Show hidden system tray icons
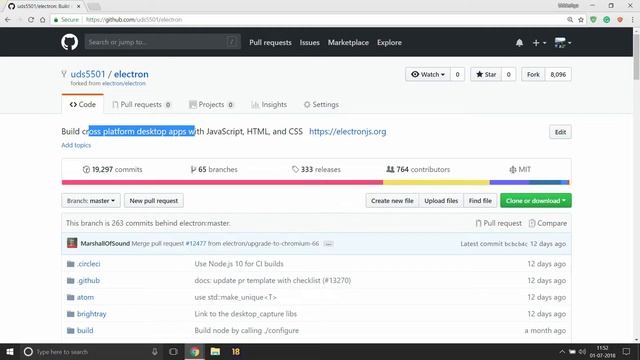Viewport: 640px width, 360px height. (562, 352)
